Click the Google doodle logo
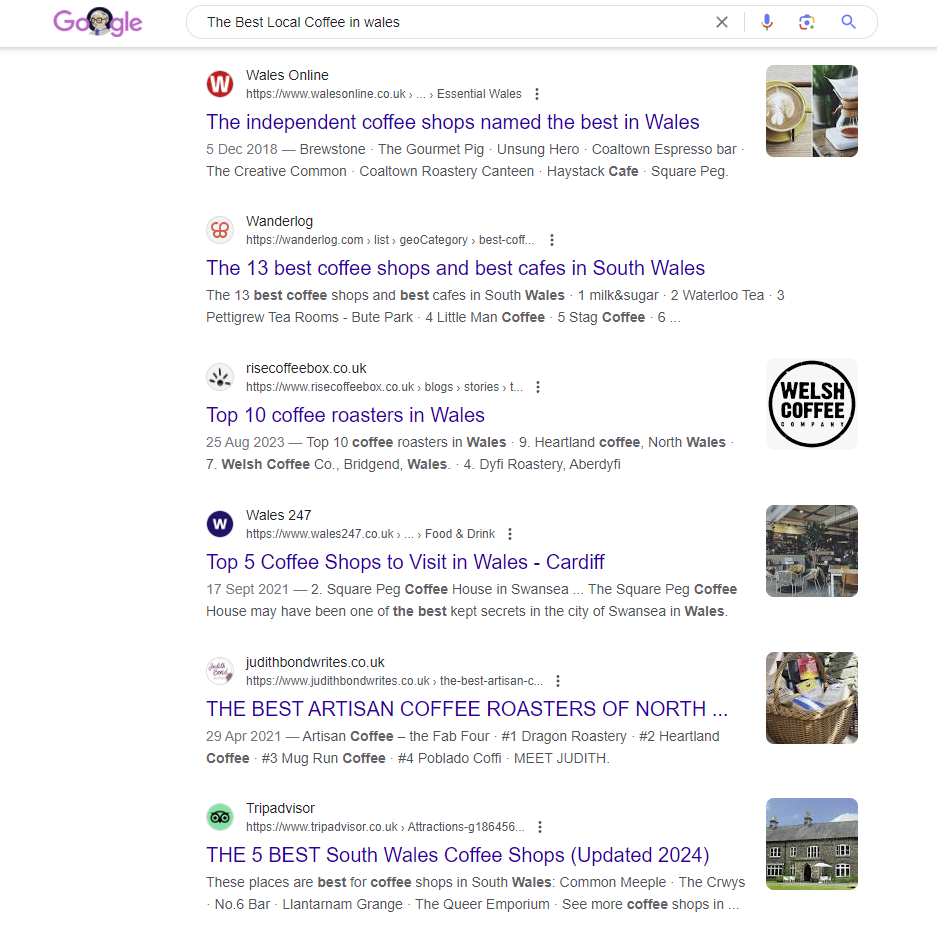The height and width of the screenshot is (930, 937). click(x=98, y=22)
